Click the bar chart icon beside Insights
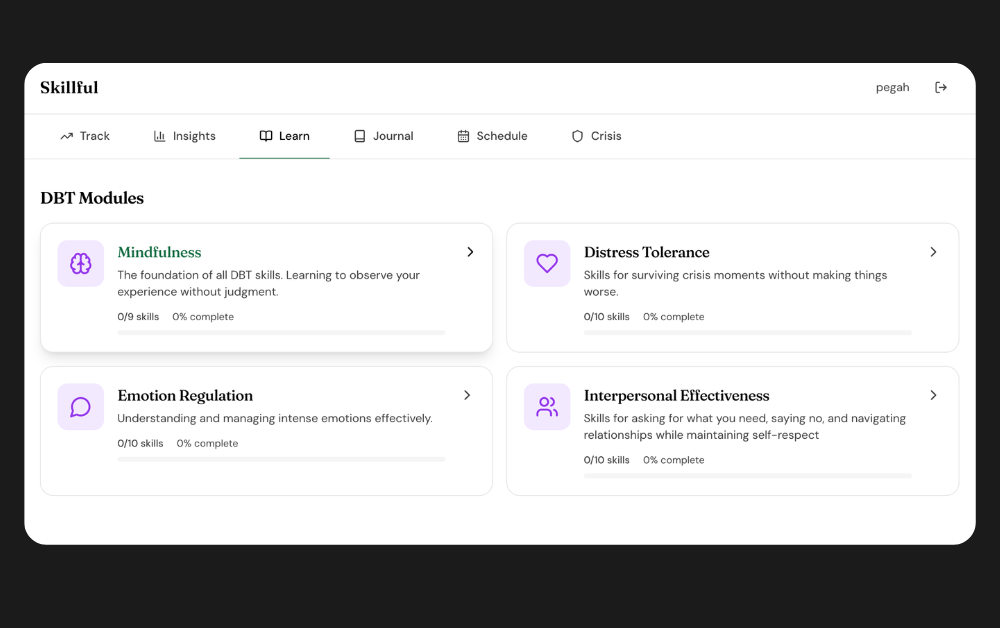Screen dimensions: 1000x628 pos(159,136)
